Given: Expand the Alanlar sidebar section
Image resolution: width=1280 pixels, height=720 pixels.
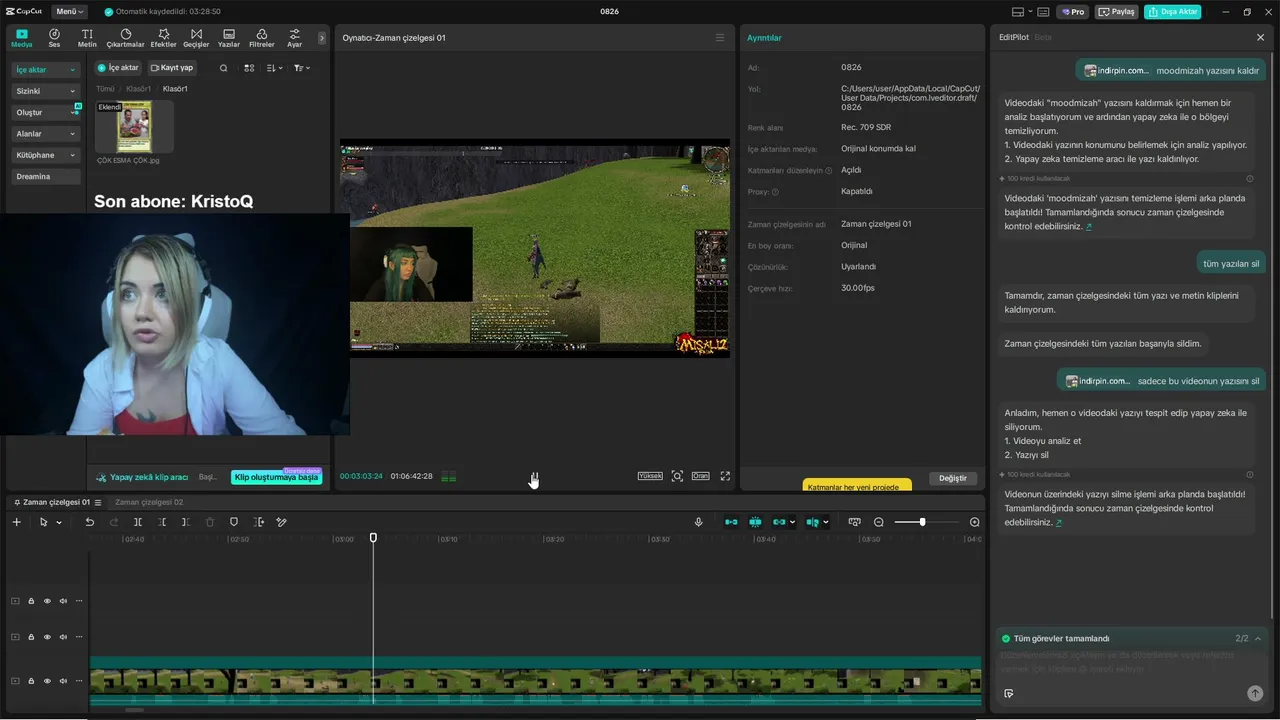Looking at the screenshot, I should pos(45,134).
